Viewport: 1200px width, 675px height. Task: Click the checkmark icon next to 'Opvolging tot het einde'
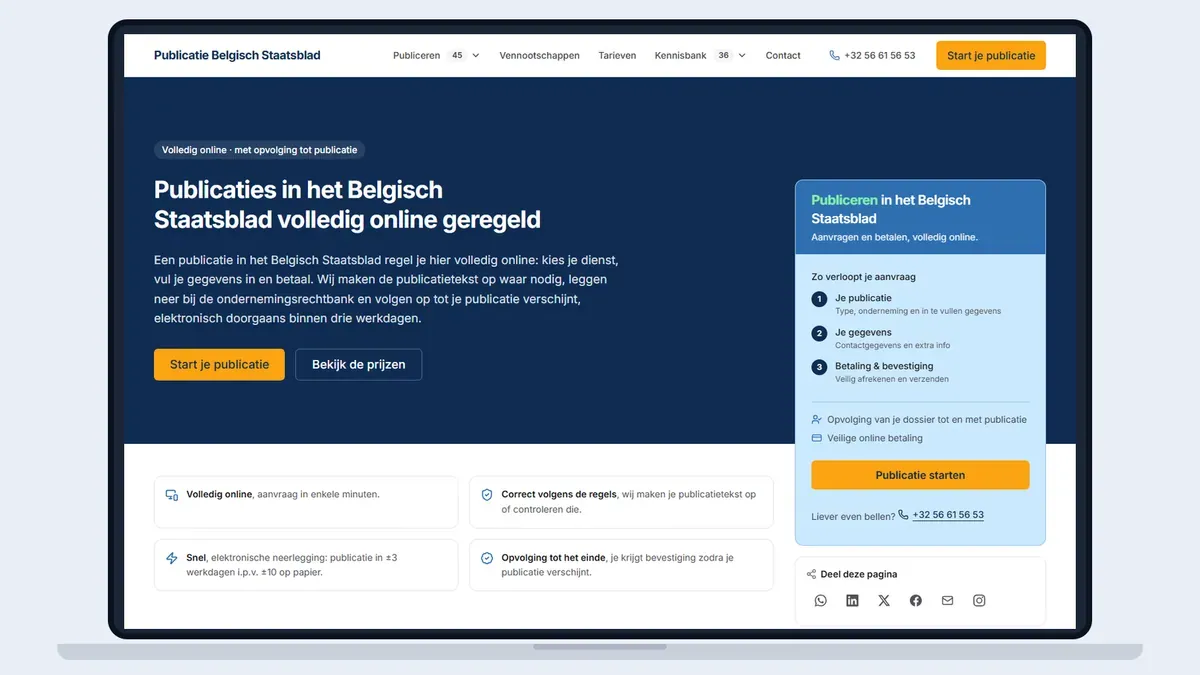click(x=487, y=558)
